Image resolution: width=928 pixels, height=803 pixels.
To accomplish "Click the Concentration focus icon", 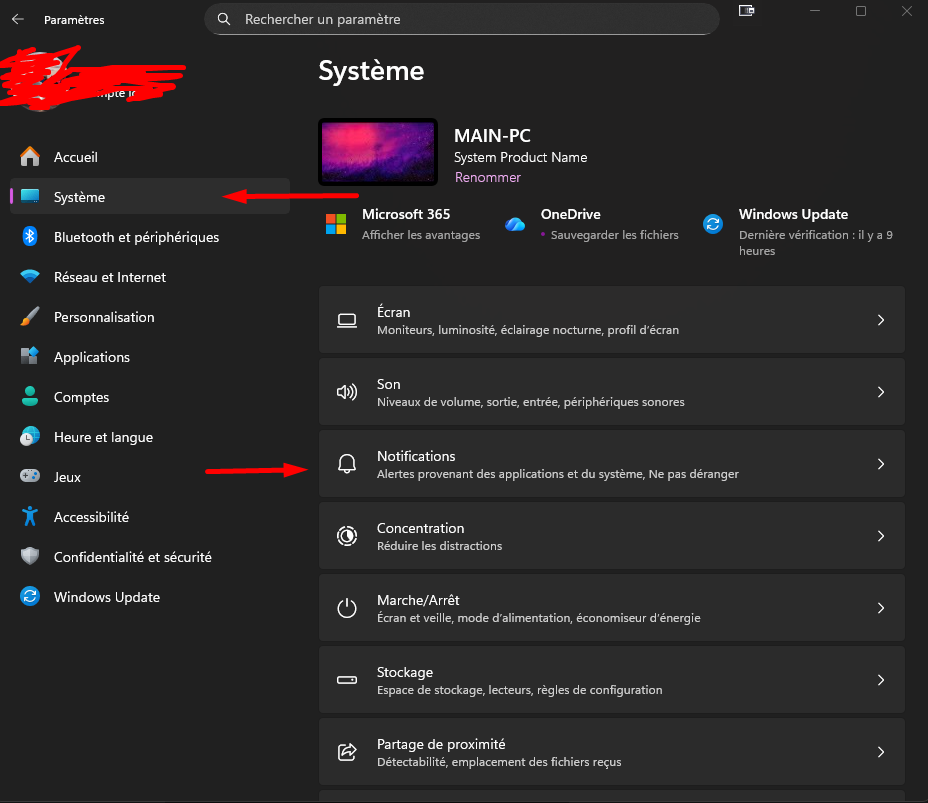I will pos(347,536).
